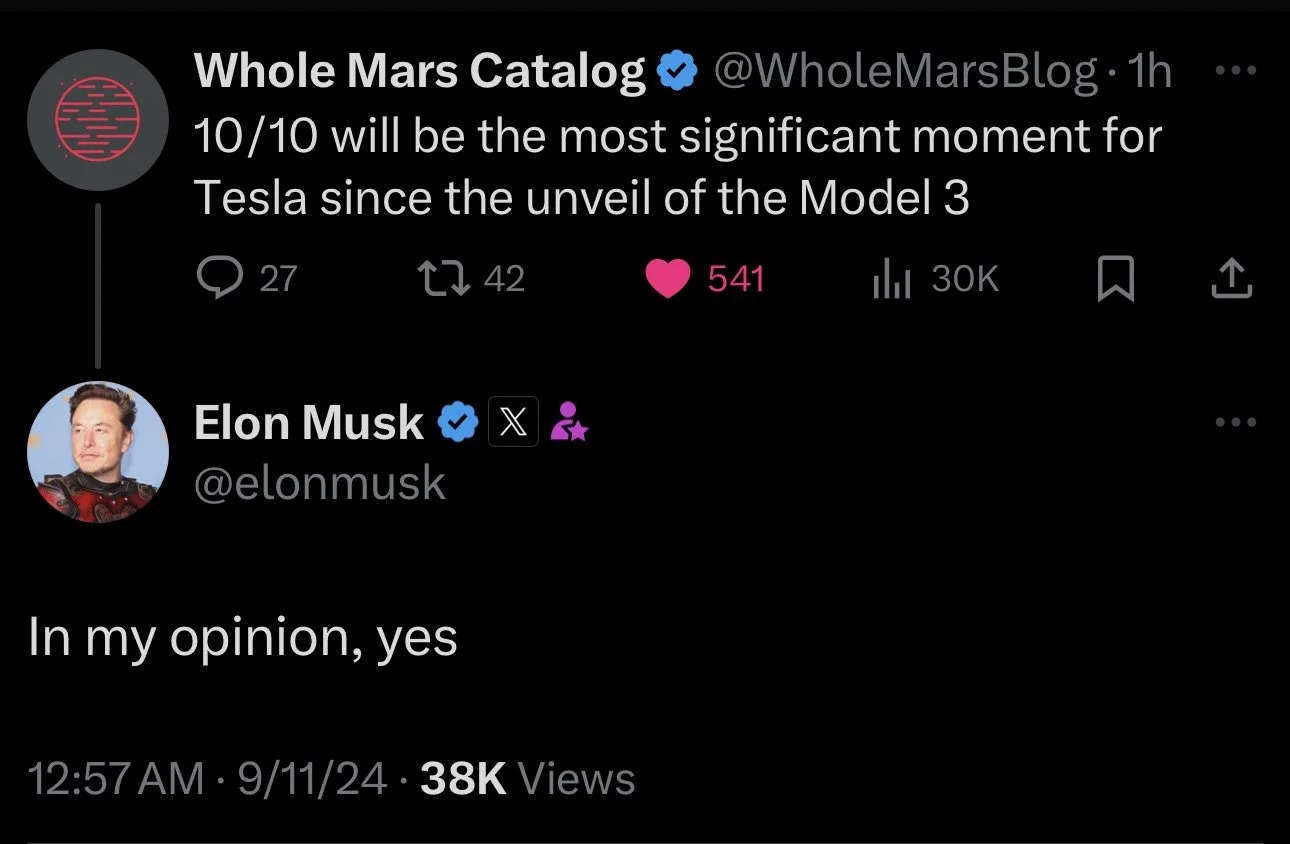1290x844 pixels.
Task: Open Elon Musk's profile picture
Action: [x=97, y=451]
